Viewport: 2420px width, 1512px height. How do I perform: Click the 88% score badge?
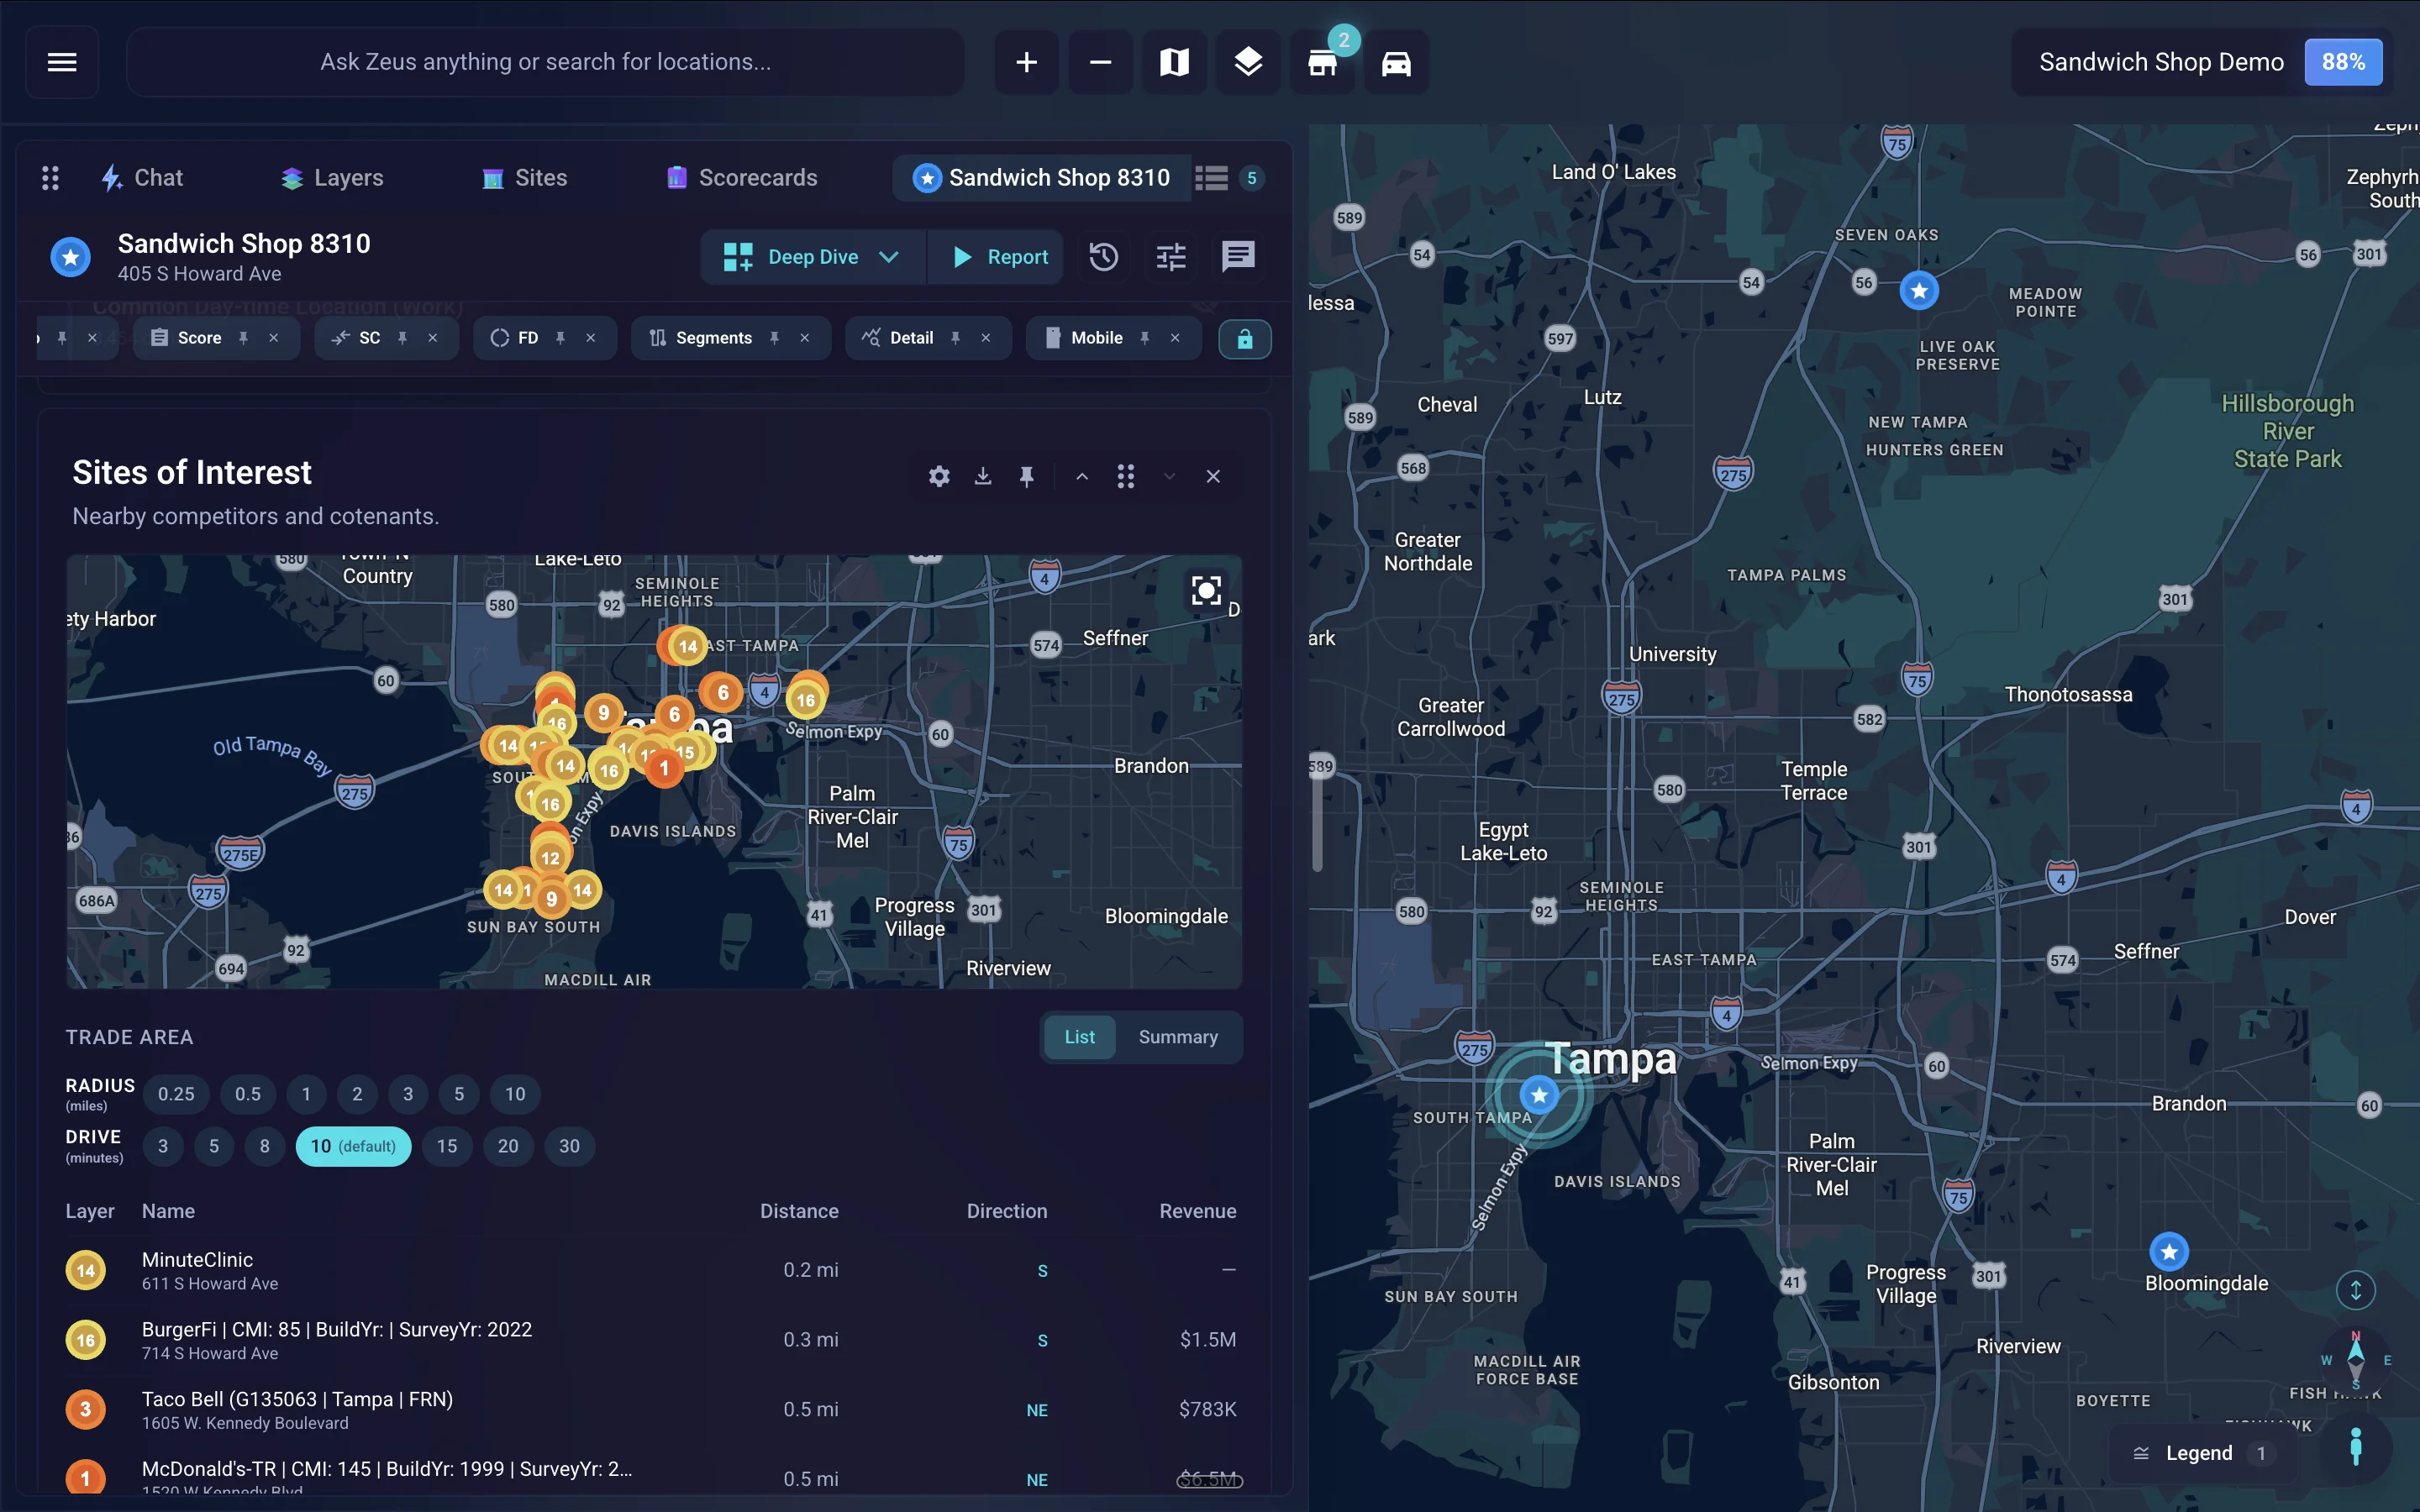coord(2343,62)
